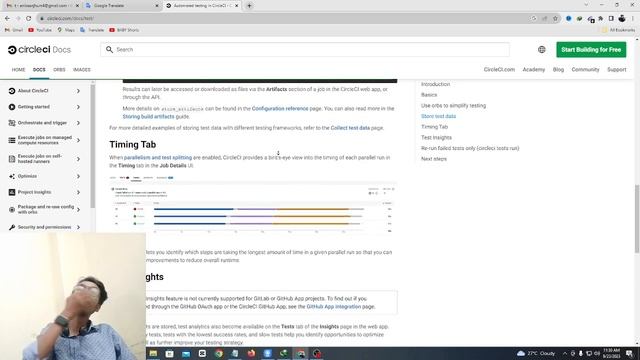Open the ORBS nav tab
Screen dimensions: 640x360
[59, 70]
